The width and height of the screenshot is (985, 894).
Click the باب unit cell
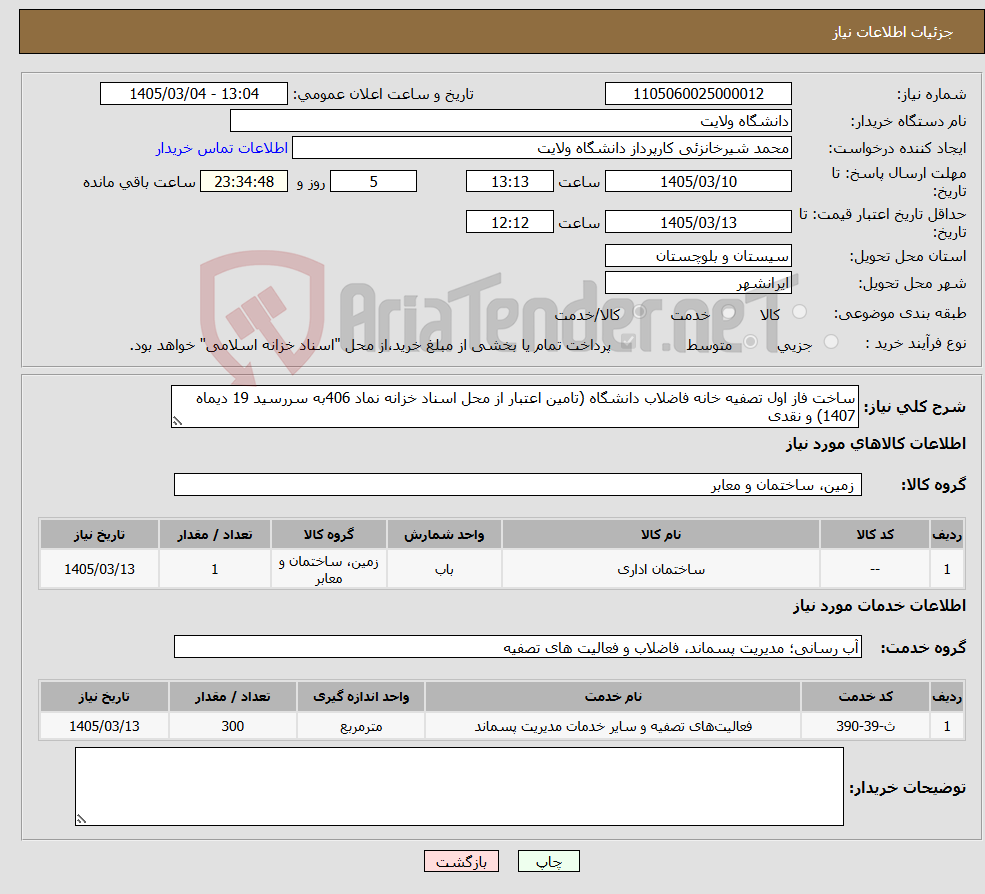pyautogui.click(x=444, y=569)
